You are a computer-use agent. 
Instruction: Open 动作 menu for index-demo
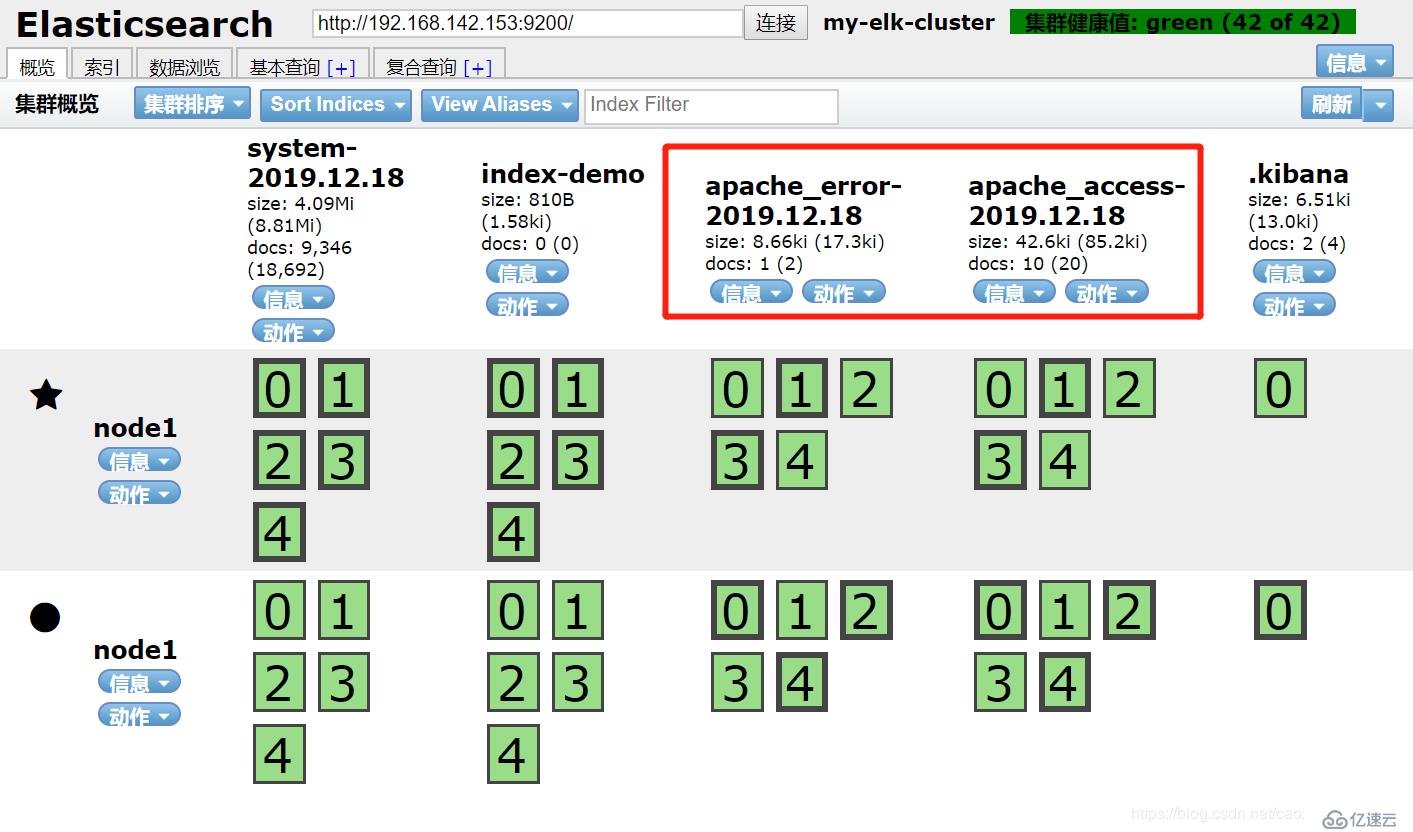[x=527, y=305]
